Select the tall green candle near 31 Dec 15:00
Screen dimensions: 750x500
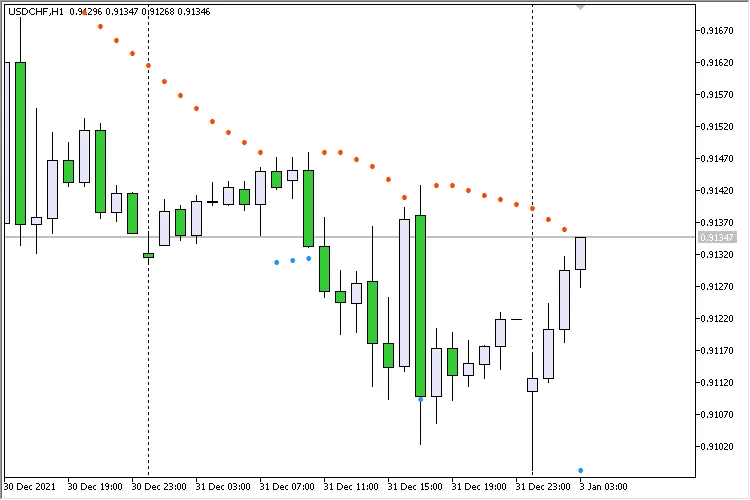[420, 305]
